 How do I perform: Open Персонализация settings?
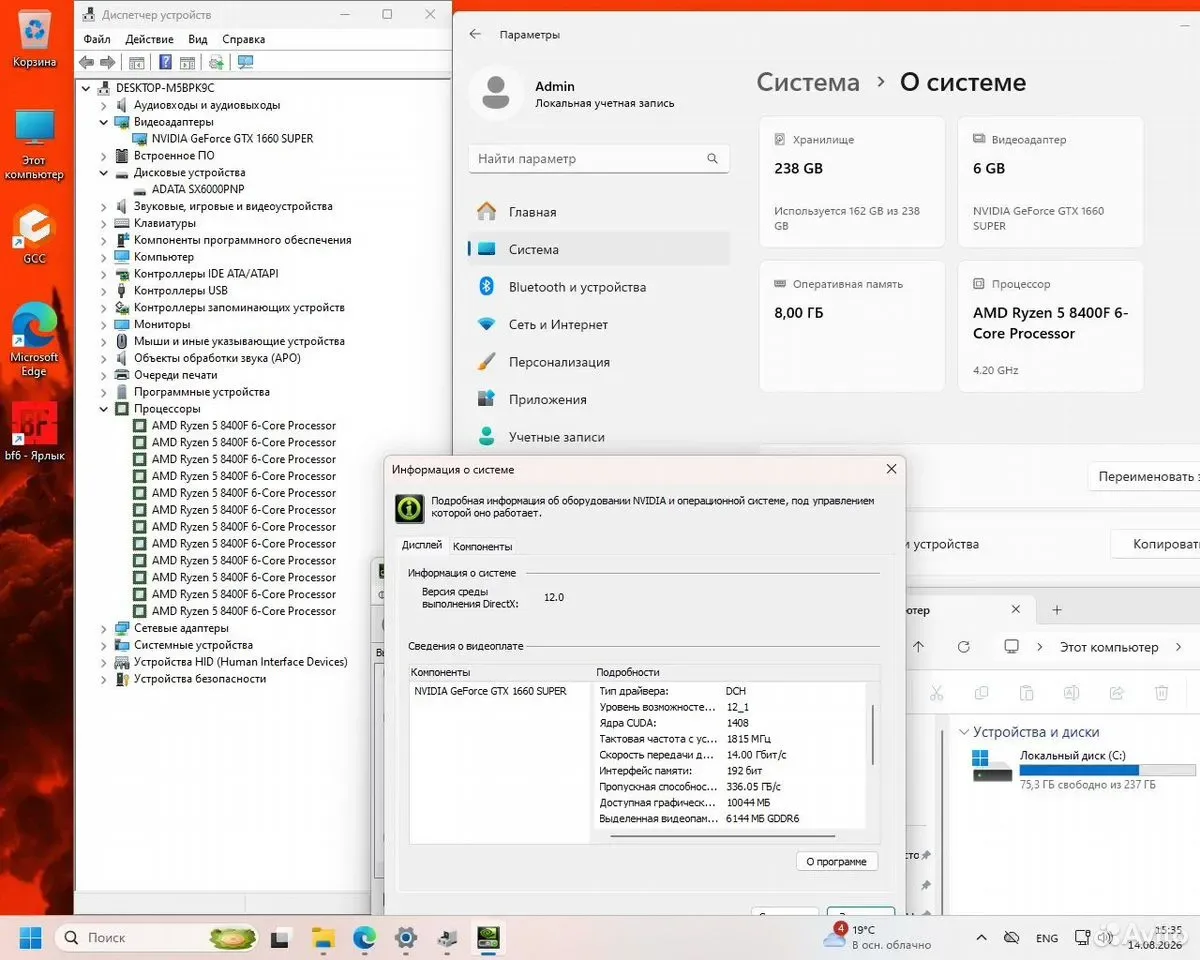click(598, 362)
